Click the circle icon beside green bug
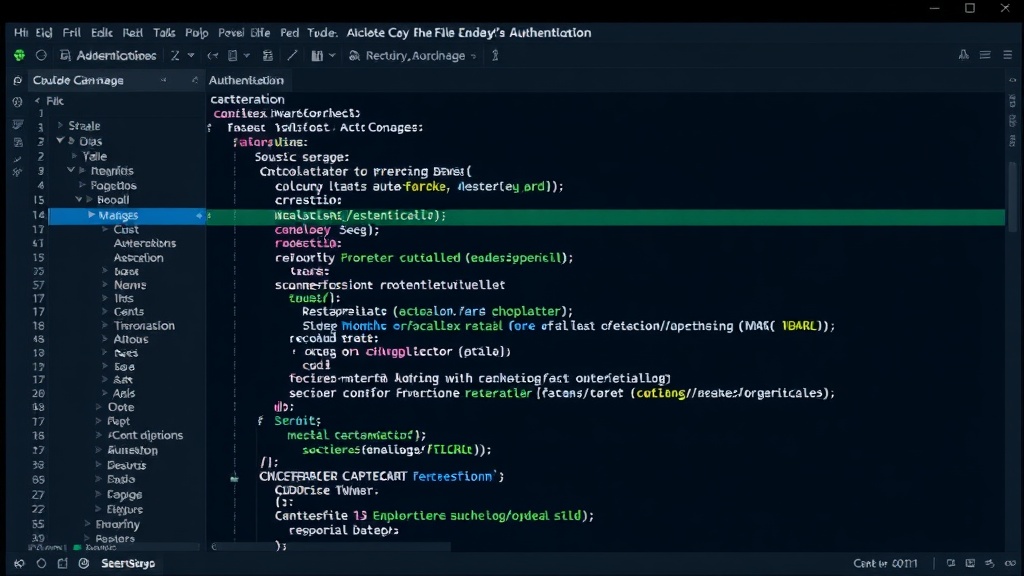This screenshot has width=1024, height=576. coord(41,56)
